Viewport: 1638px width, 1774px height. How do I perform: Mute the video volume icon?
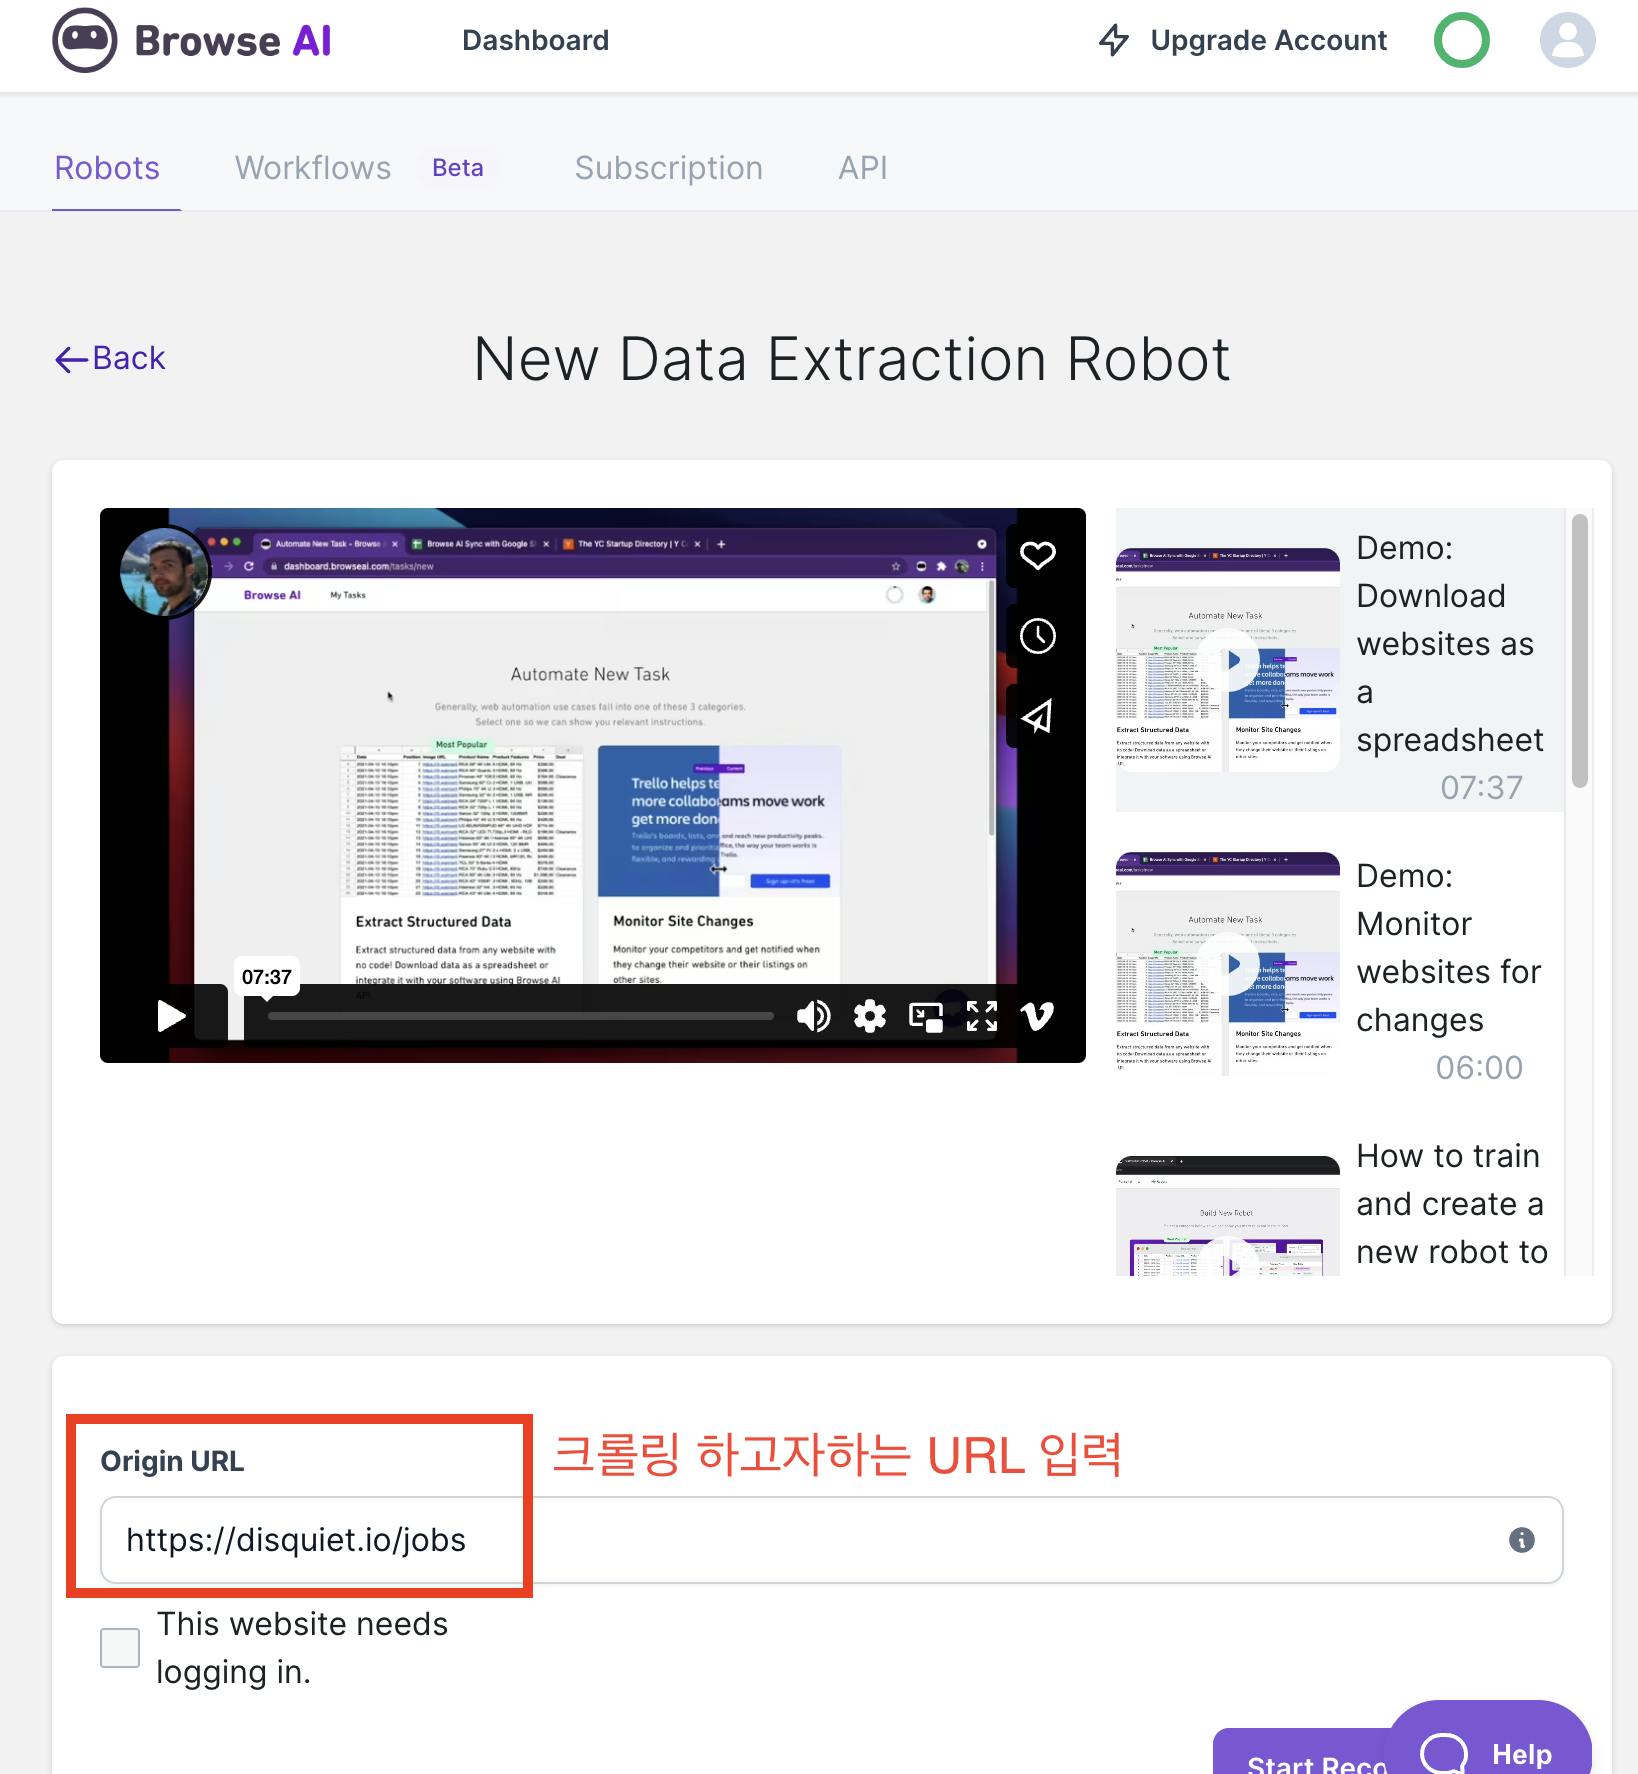click(x=813, y=1016)
